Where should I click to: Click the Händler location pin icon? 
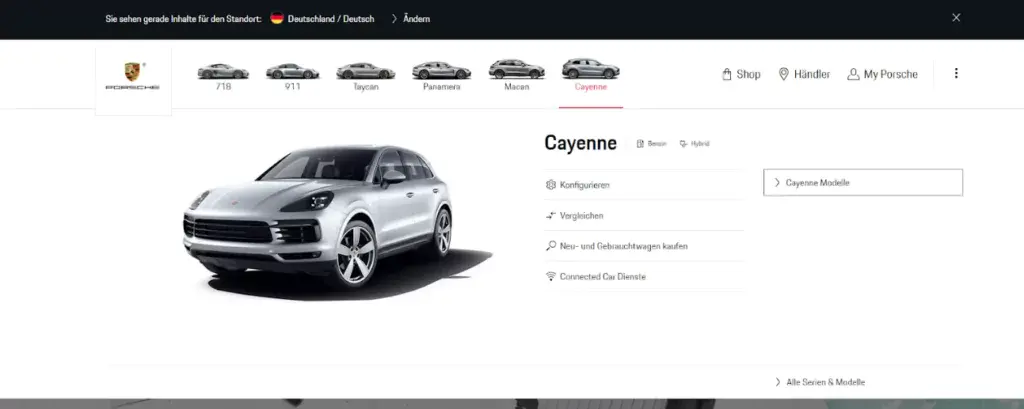[784, 74]
